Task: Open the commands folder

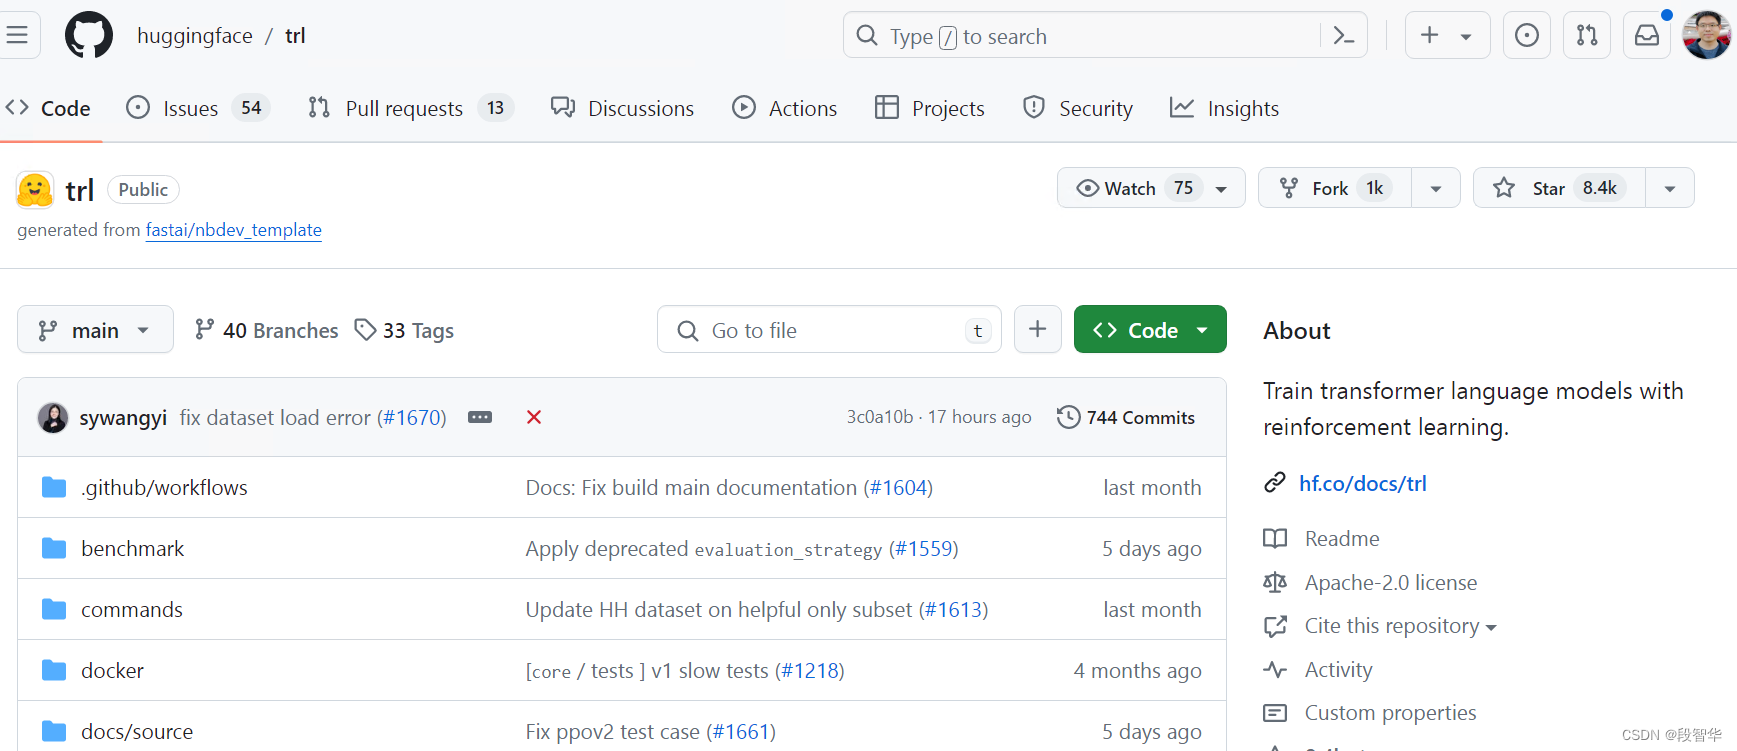Action: 132,610
